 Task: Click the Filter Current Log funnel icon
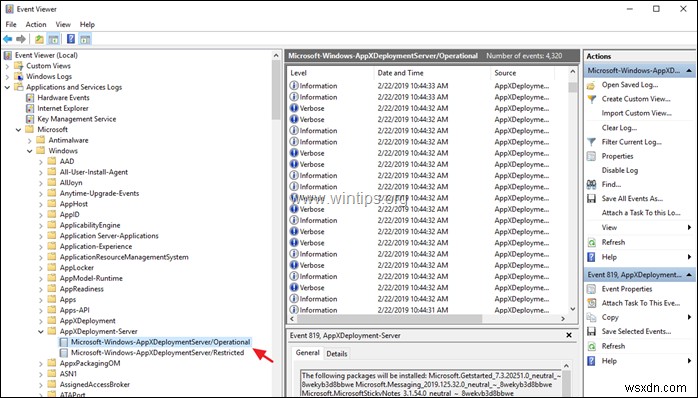point(591,142)
